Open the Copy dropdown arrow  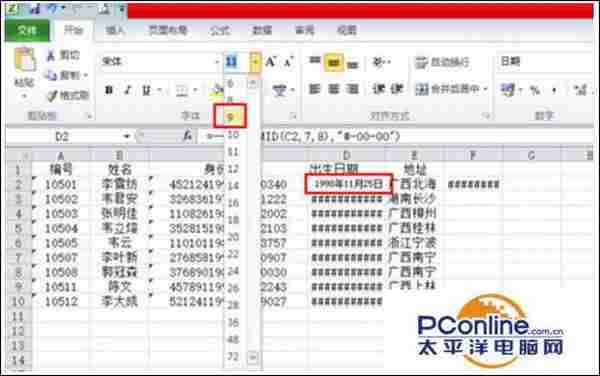coord(85,75)
